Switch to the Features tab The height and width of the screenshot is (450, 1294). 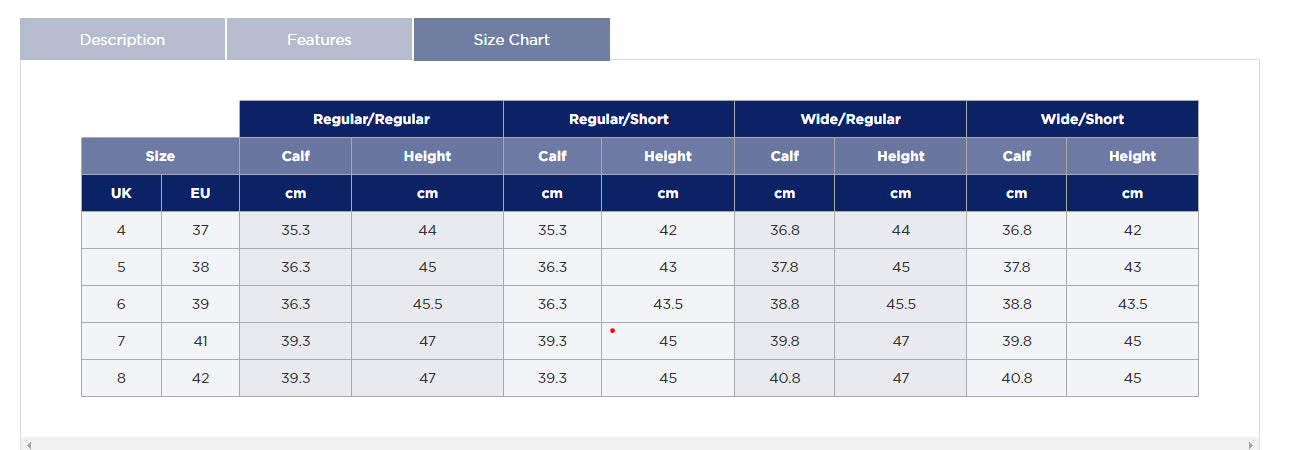pyautogui.click(x=319, y=40)
